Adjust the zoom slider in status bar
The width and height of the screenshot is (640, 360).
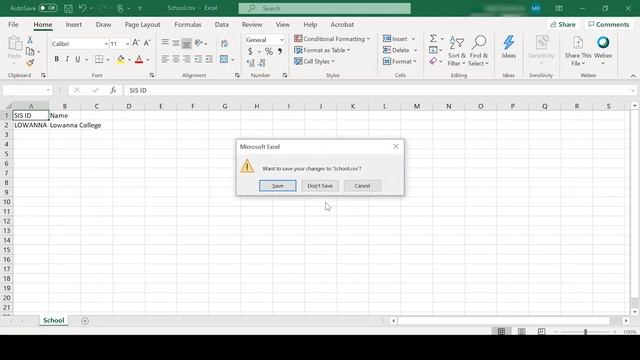[x=585, y=332]
